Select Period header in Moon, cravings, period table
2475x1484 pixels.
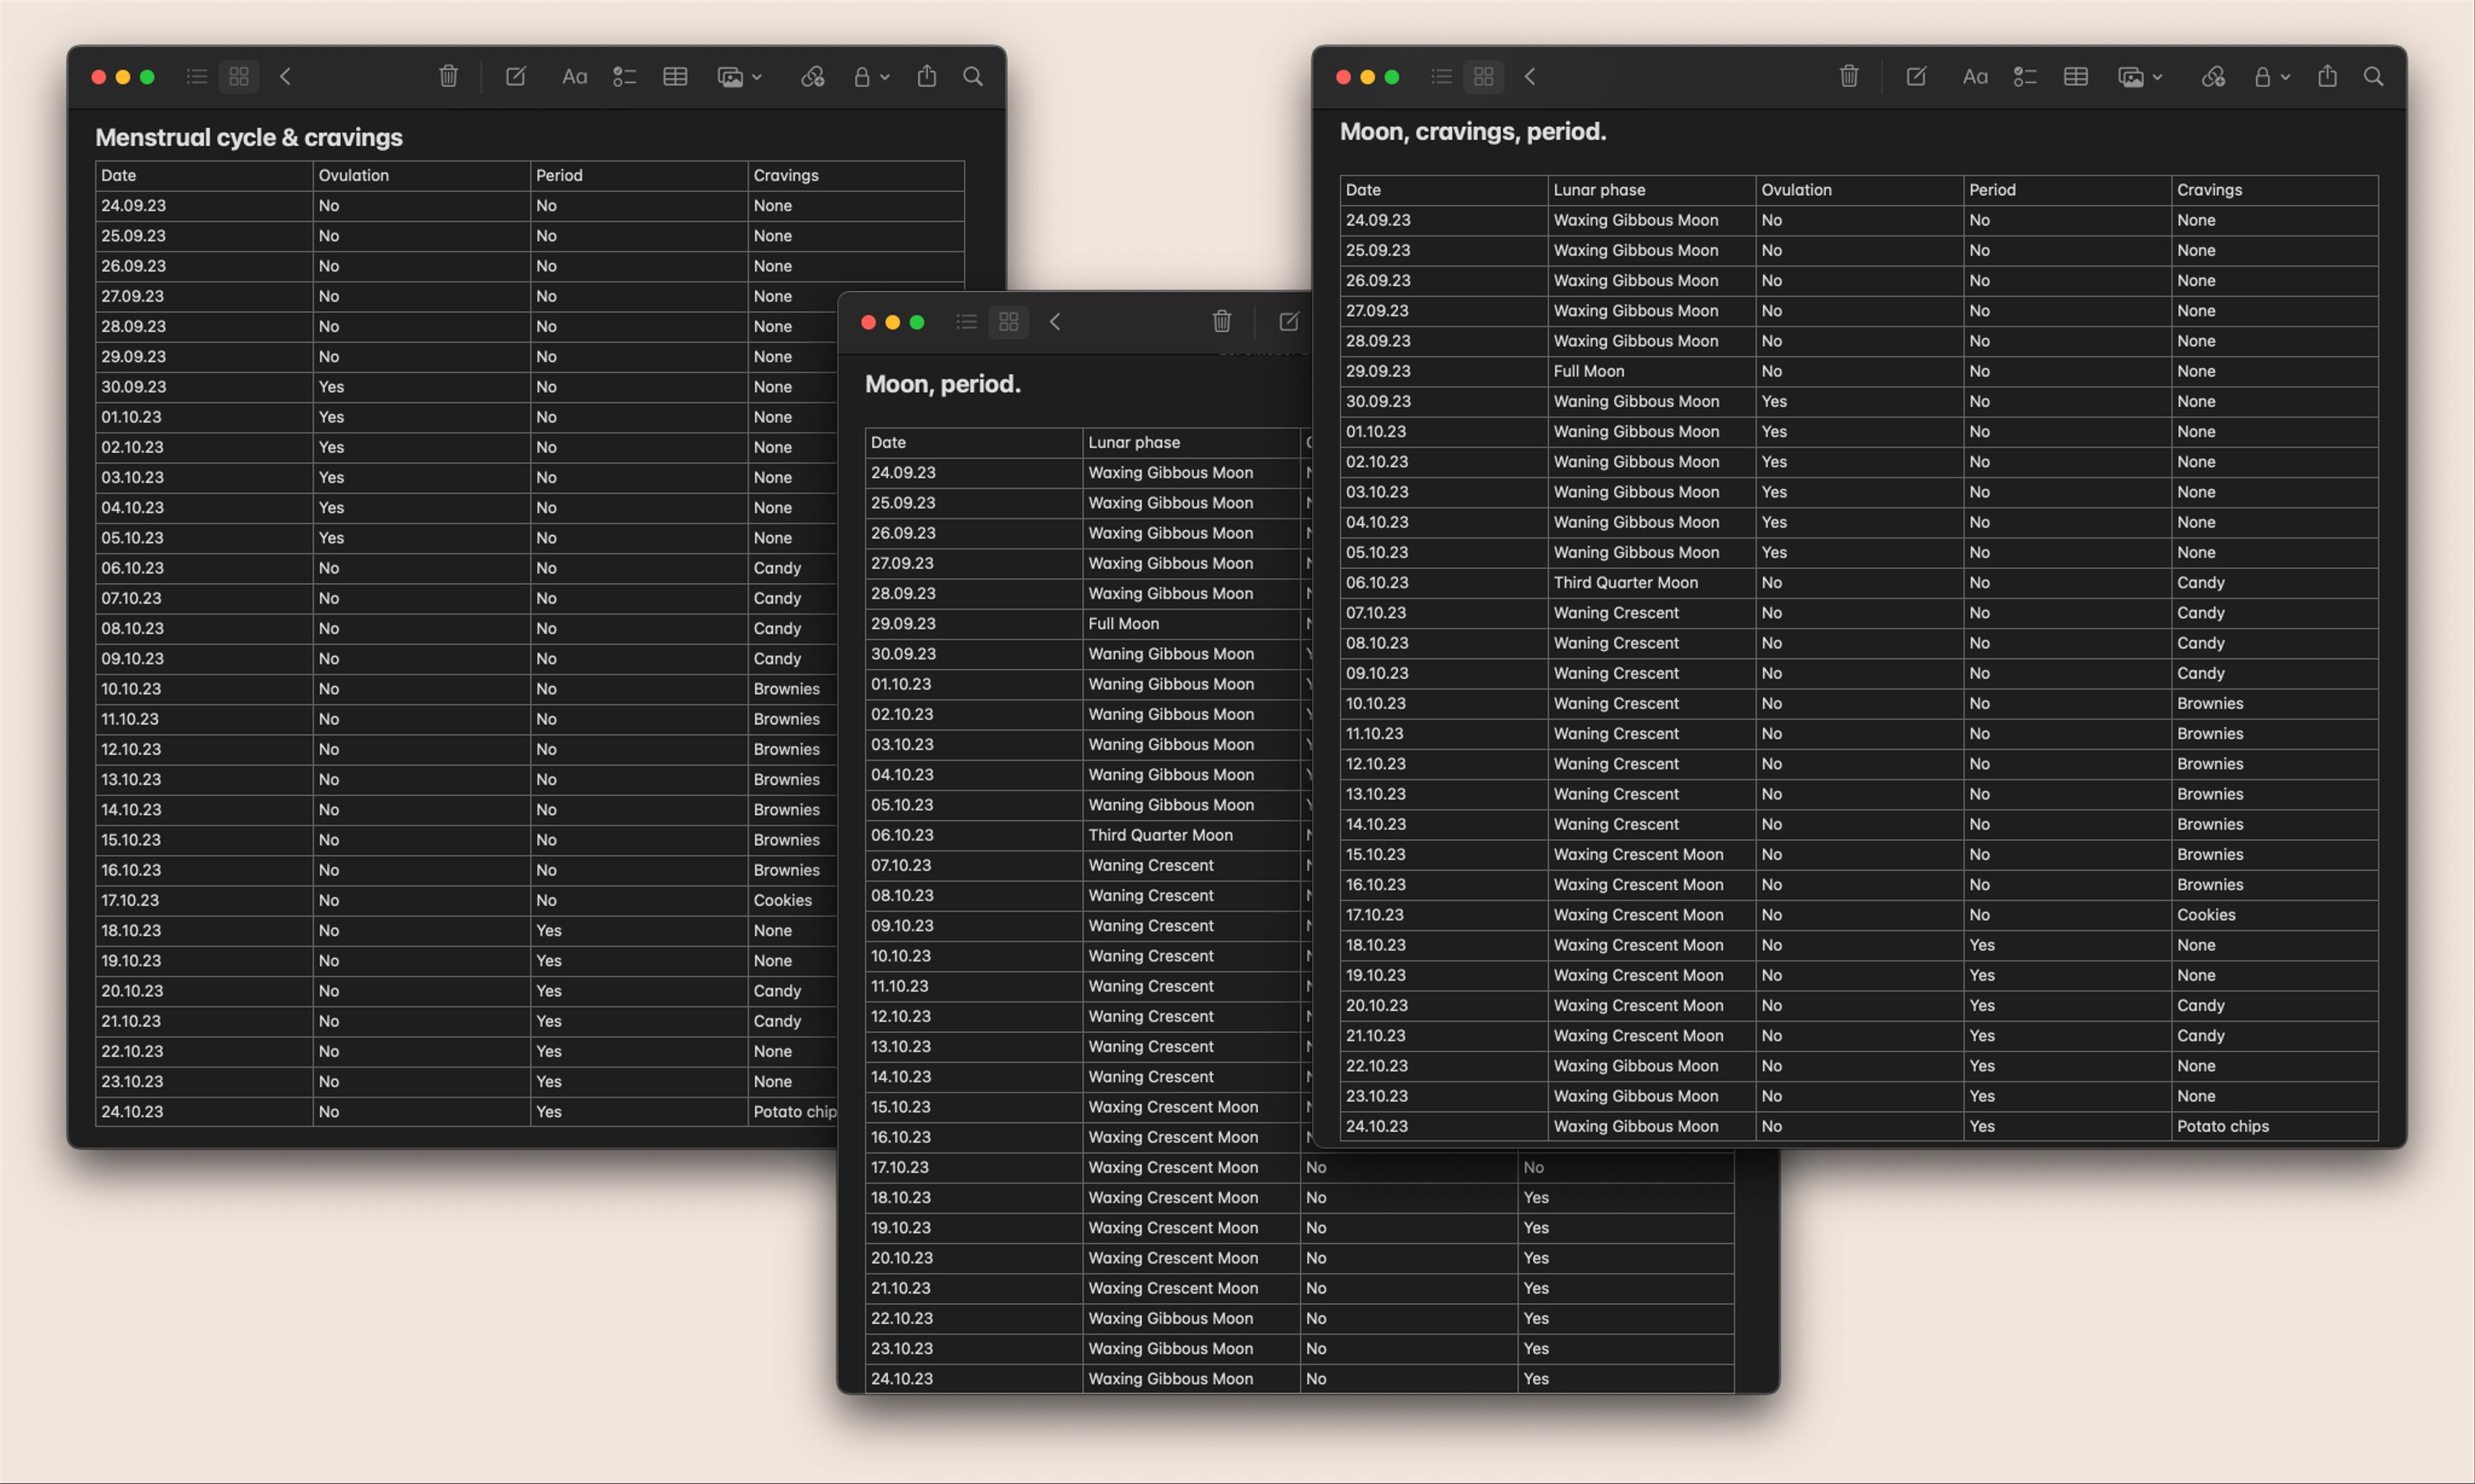pyautogui.click(x=2068, y=190)
